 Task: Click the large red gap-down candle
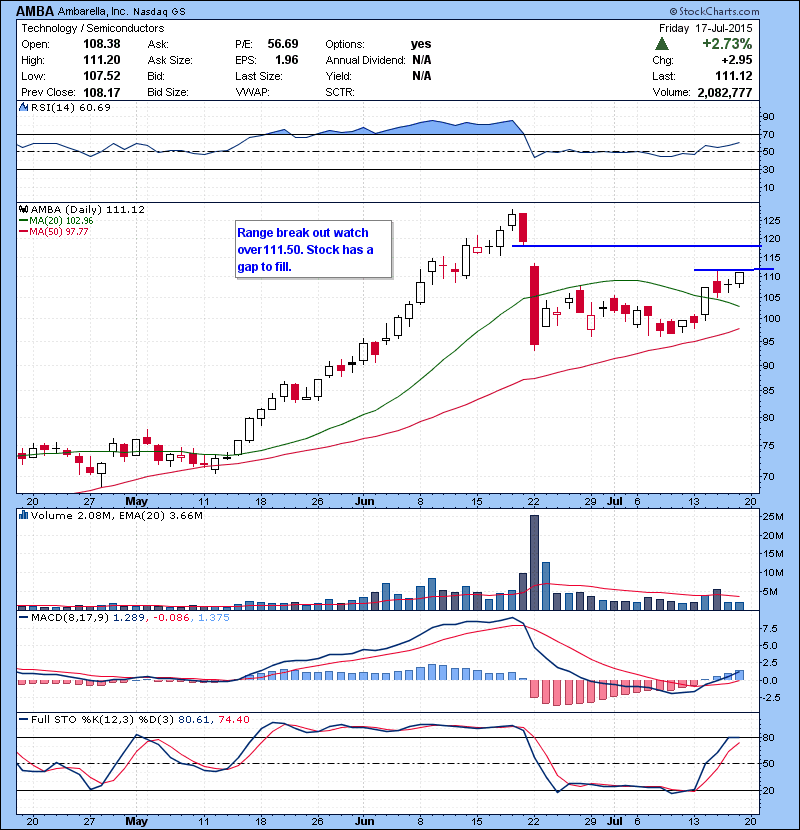point(534,306)
